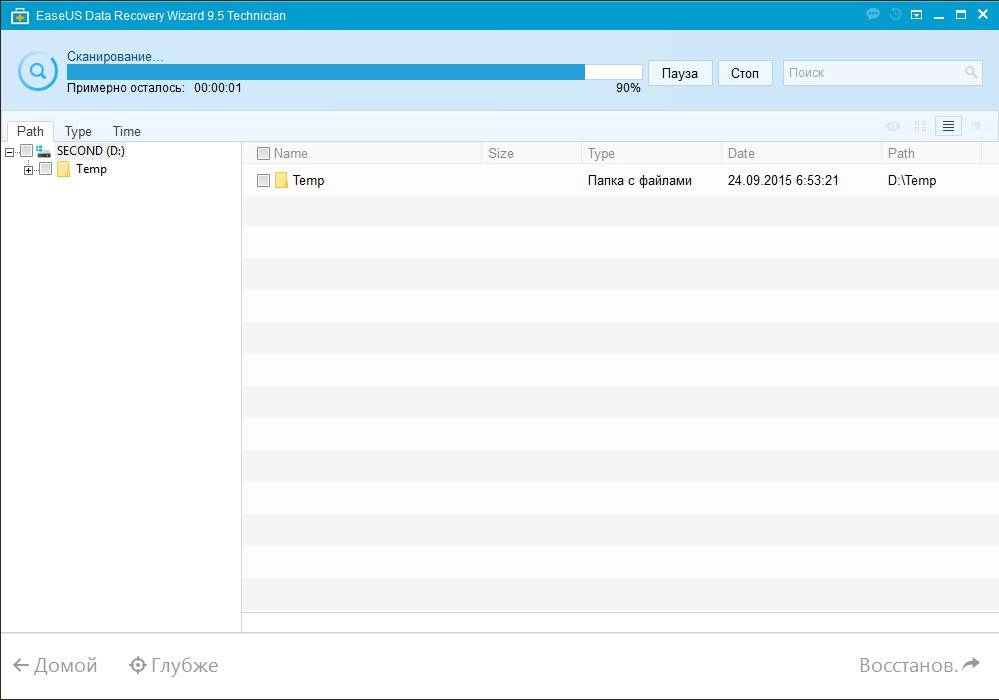The height and width of the screenshot is (700, 999).
Task: Check the Temp row checkbox in list
Action: pos(263,180)
